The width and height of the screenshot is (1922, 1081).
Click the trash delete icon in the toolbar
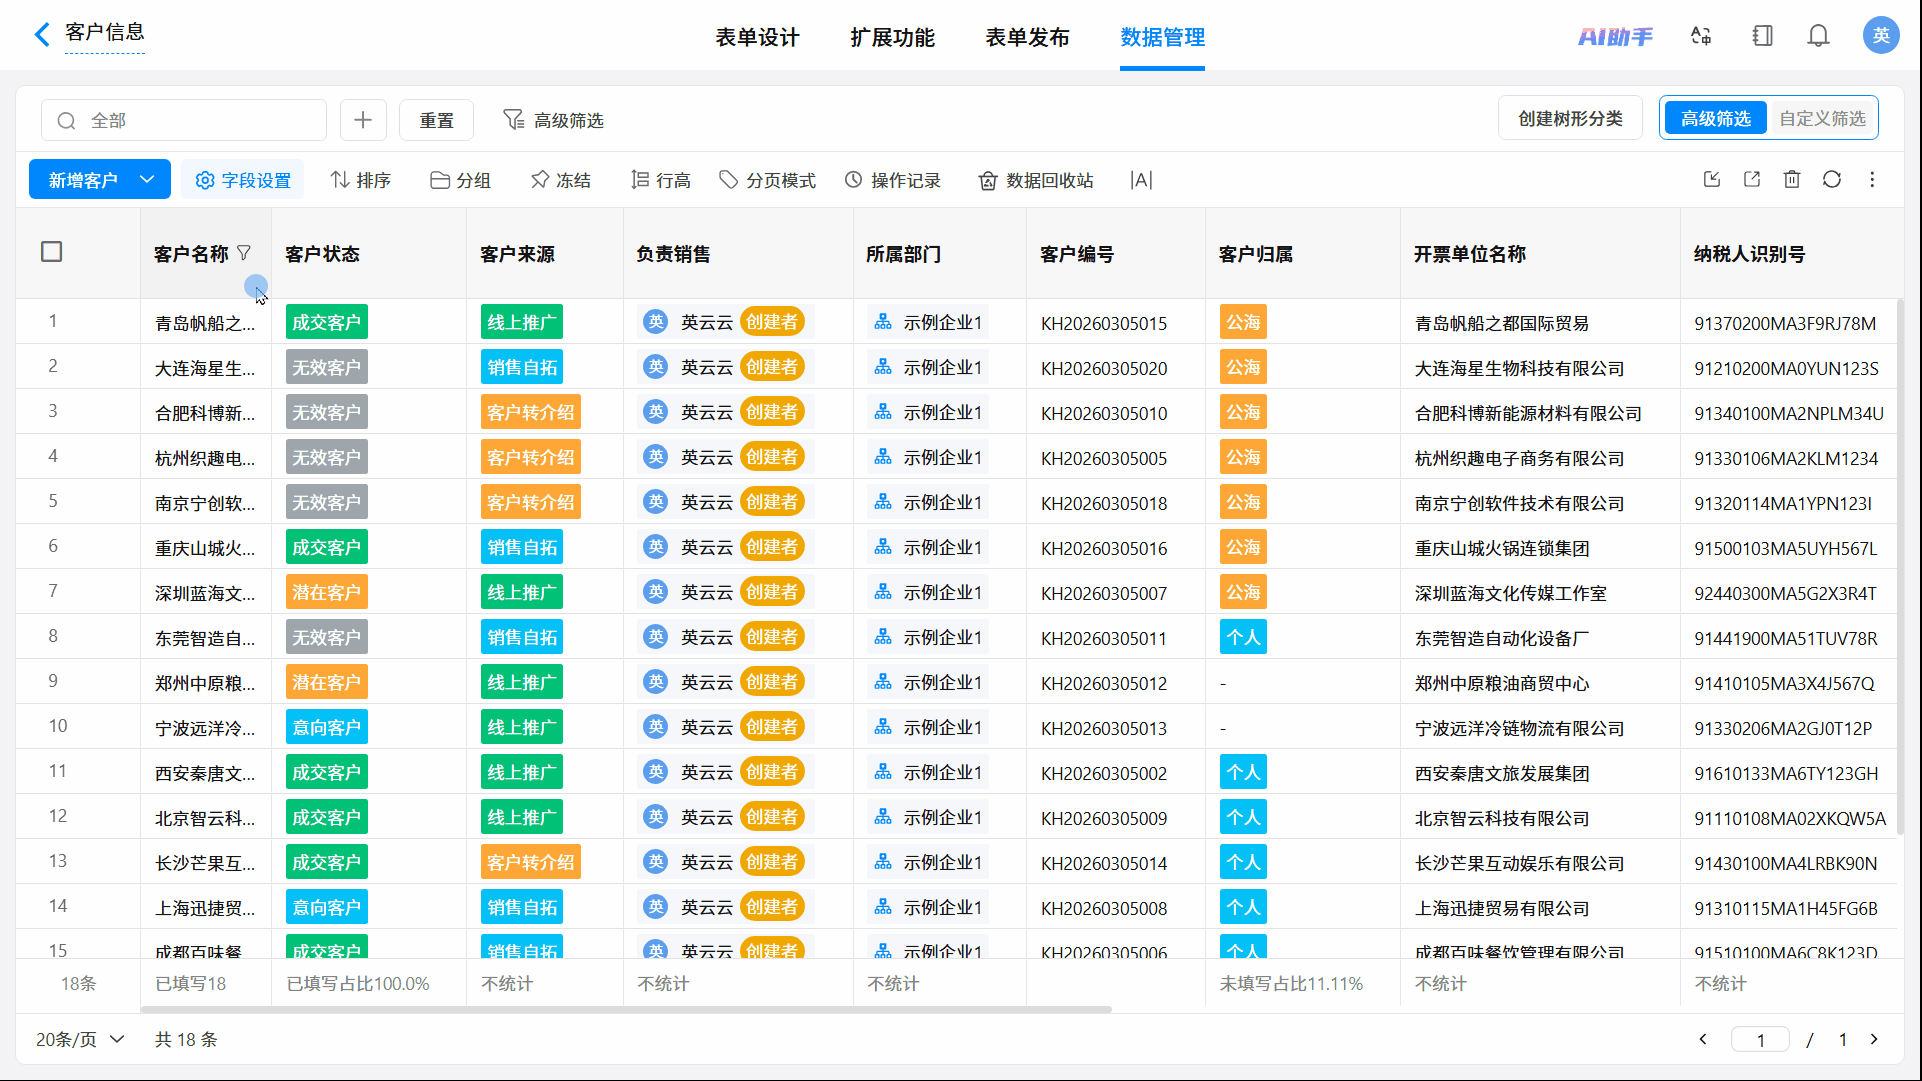1792,179
